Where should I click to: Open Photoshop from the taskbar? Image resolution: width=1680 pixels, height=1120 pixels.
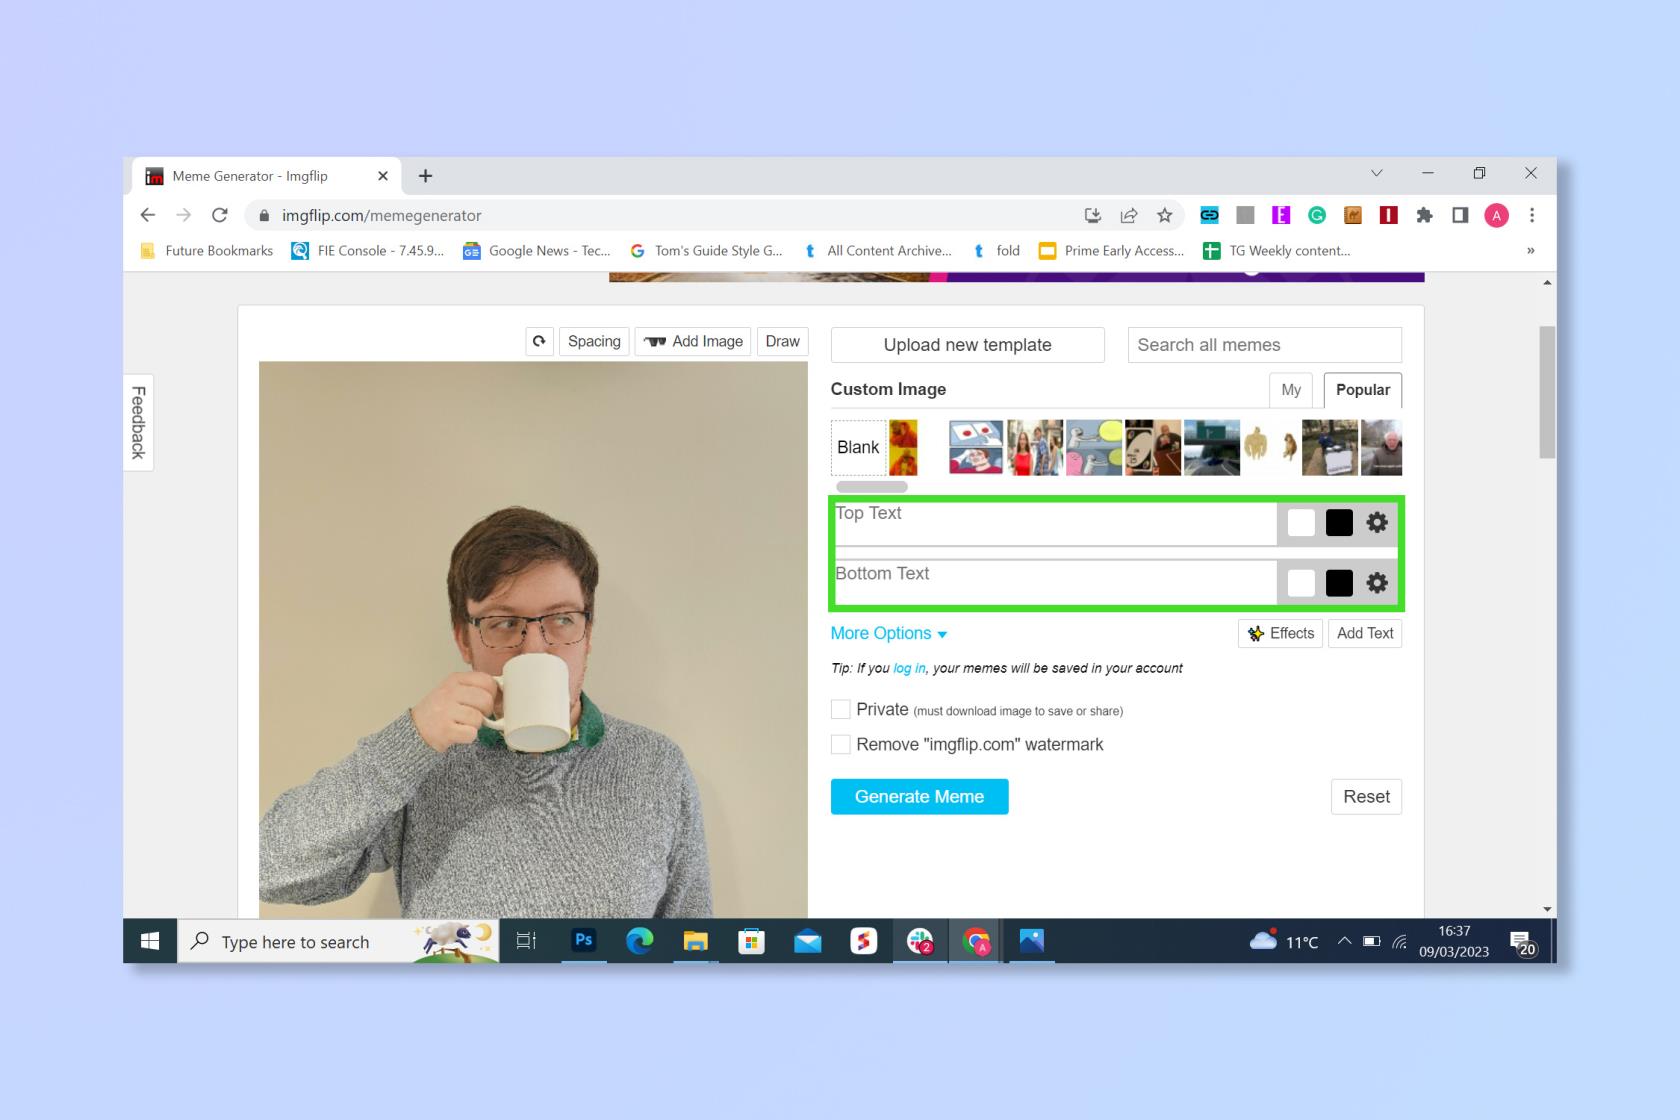coord(583,940)
